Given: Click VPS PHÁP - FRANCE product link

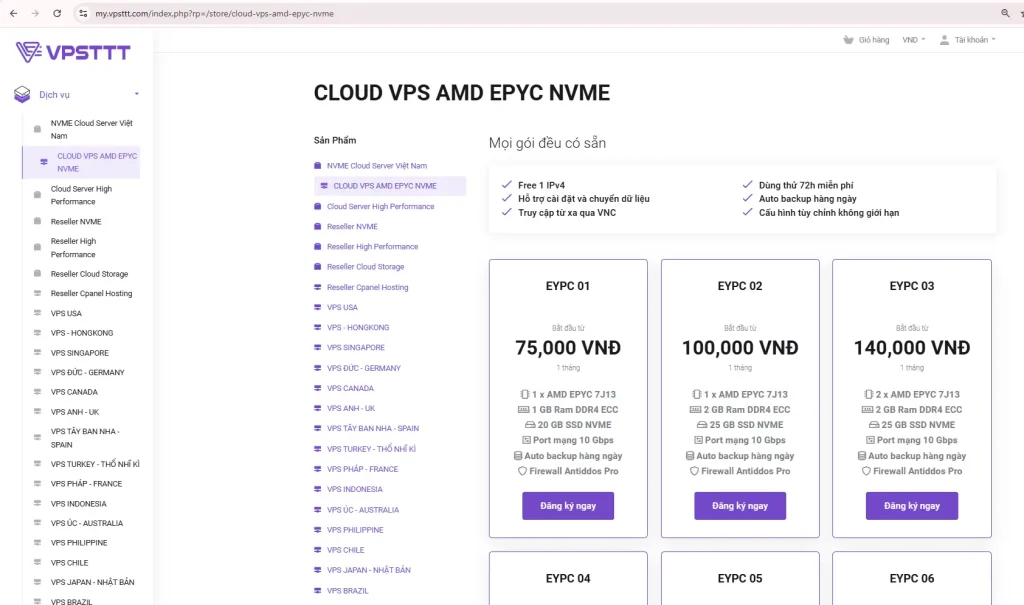Looking at the screenshot, I should [x=362, y=469].
